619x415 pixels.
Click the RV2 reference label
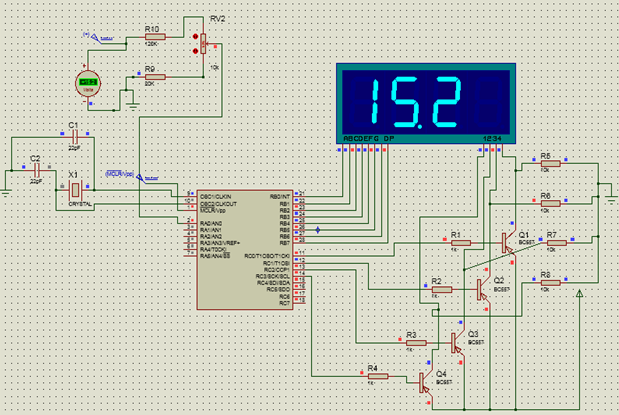point(218,19)
